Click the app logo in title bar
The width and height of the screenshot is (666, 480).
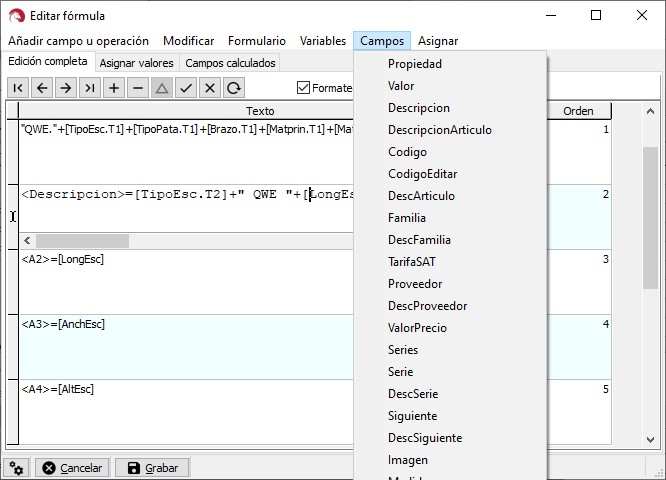click(17, 16)
